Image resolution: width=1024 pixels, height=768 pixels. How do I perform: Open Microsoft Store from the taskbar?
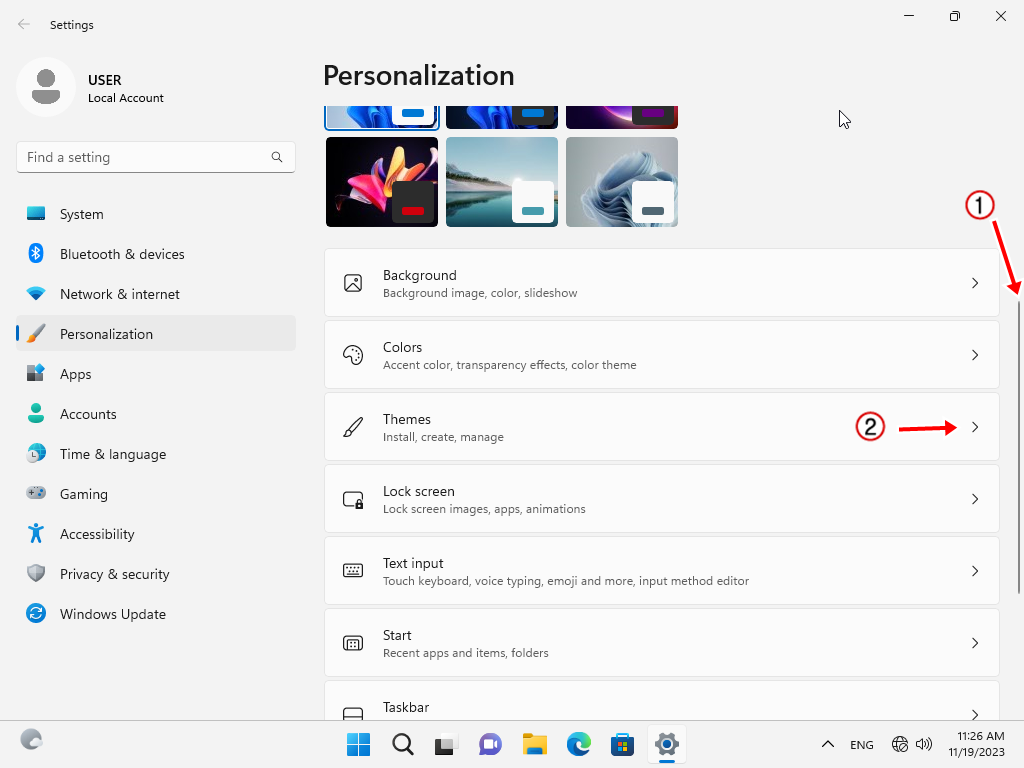623,744
